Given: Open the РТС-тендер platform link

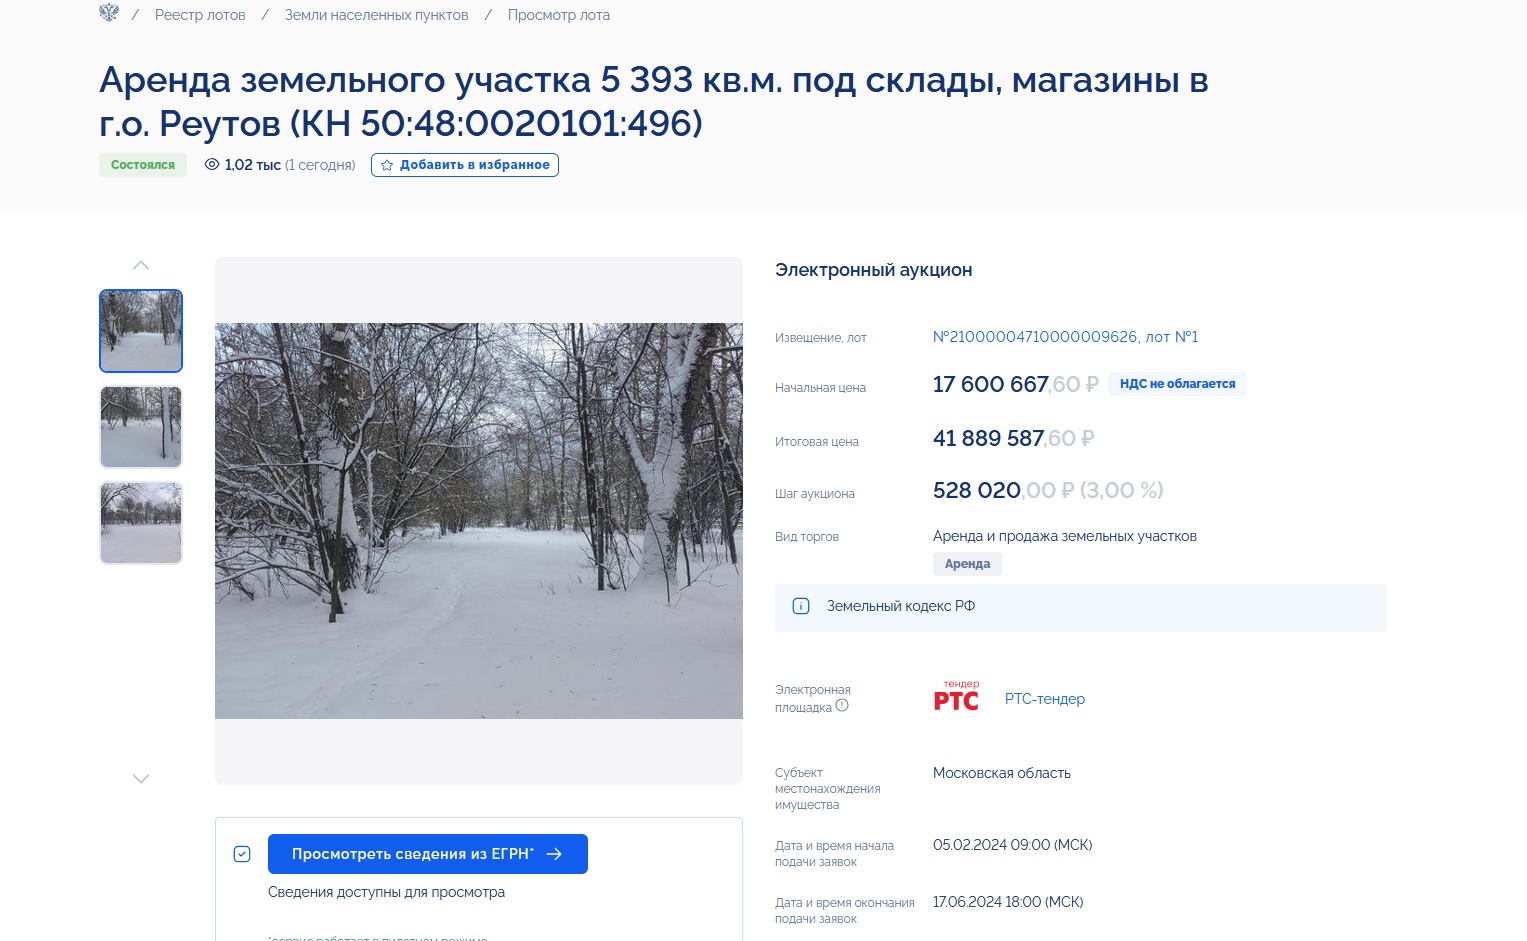Looking at the screenshot, I should (1045, 699).
